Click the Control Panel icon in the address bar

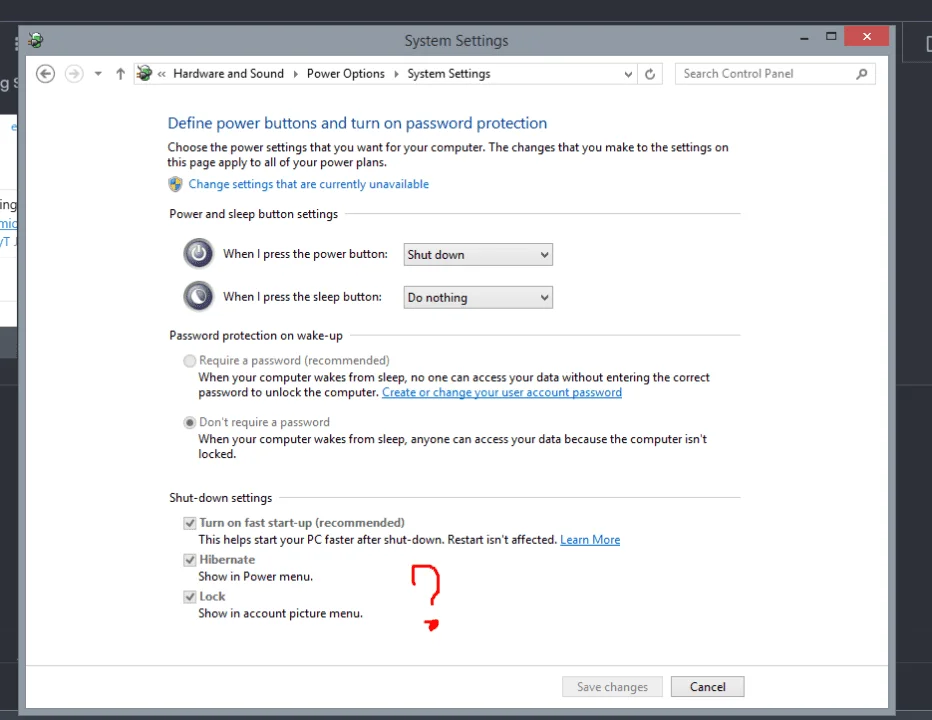click(x=144, y=74)
